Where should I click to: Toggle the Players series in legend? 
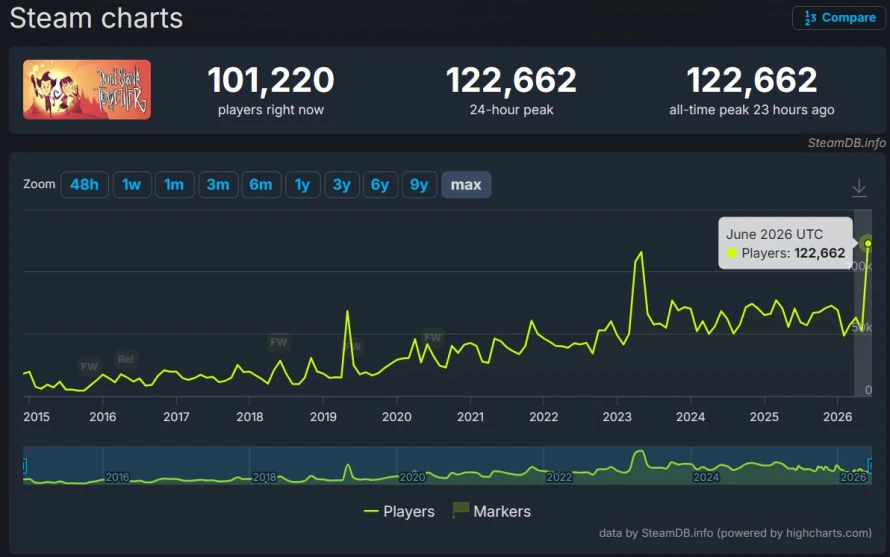tap(399, 512)
